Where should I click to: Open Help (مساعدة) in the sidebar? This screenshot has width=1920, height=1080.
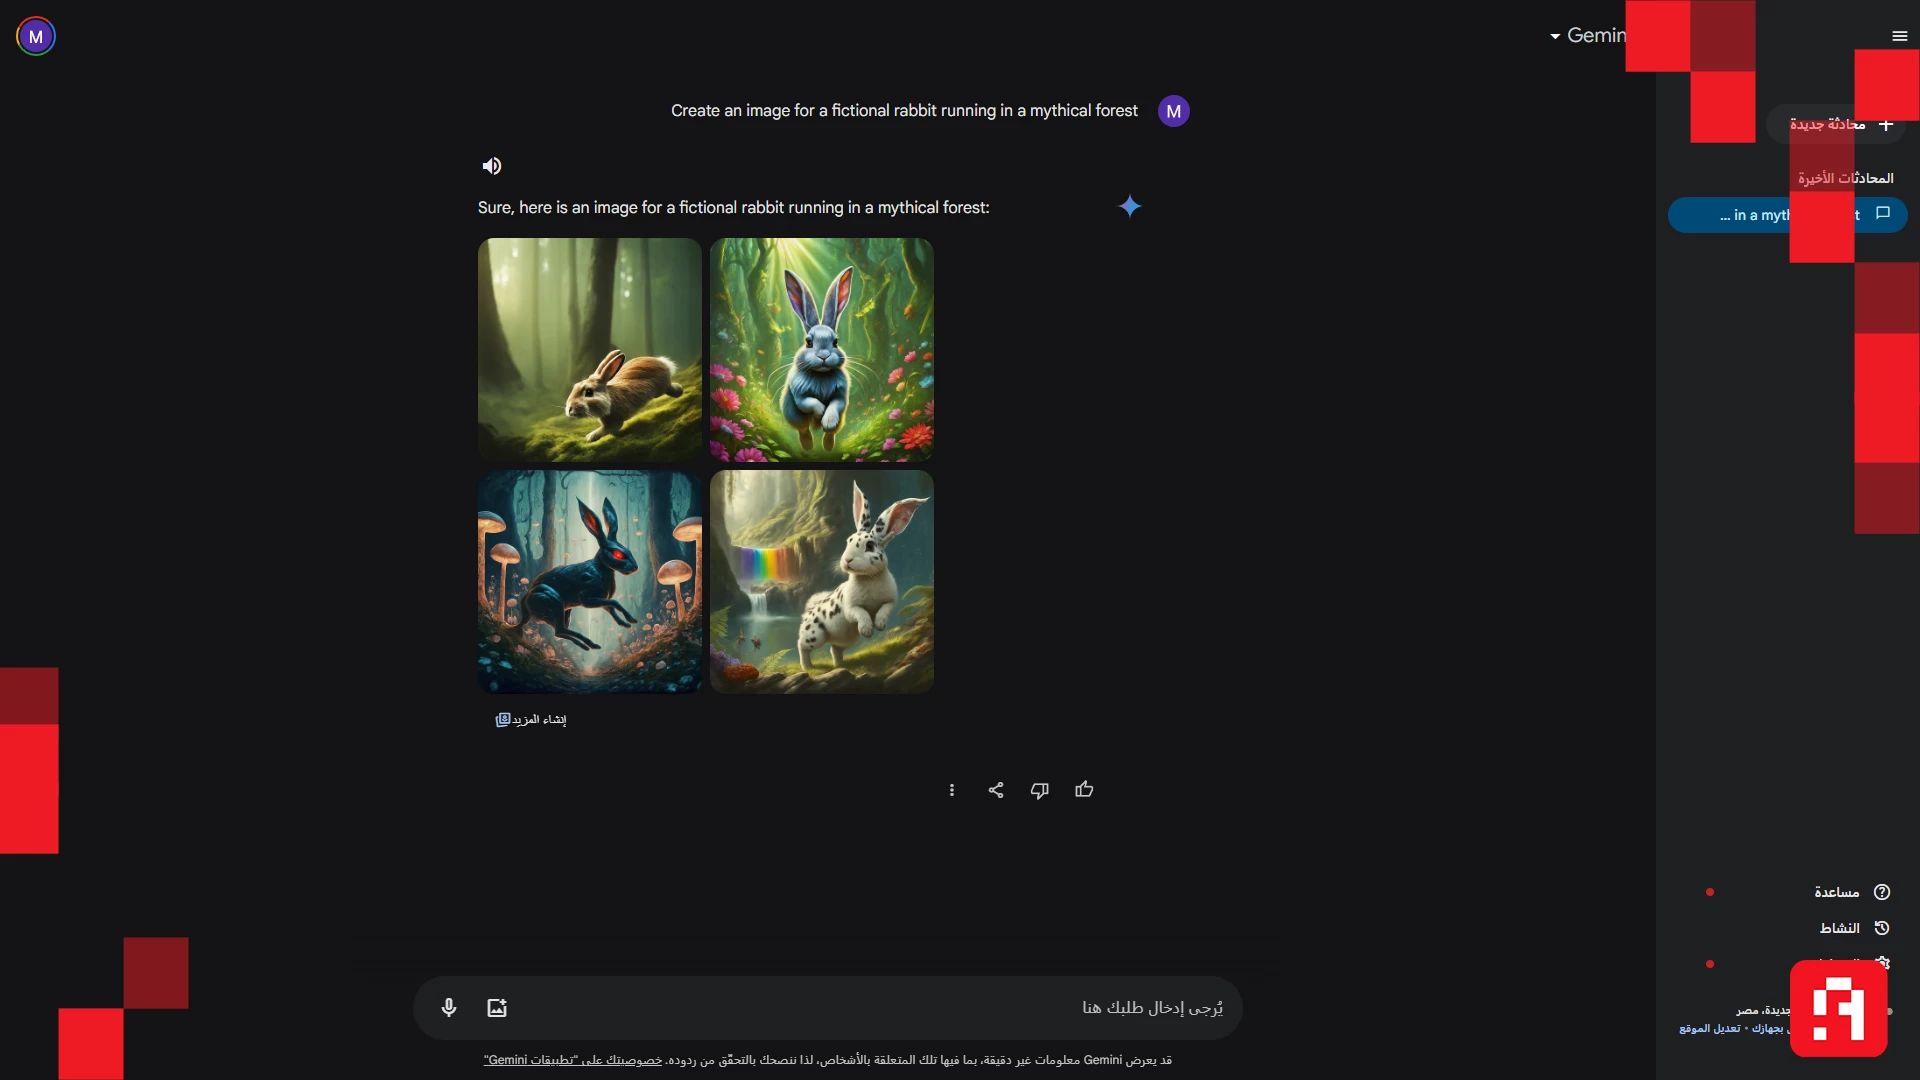coord(1838,892)
